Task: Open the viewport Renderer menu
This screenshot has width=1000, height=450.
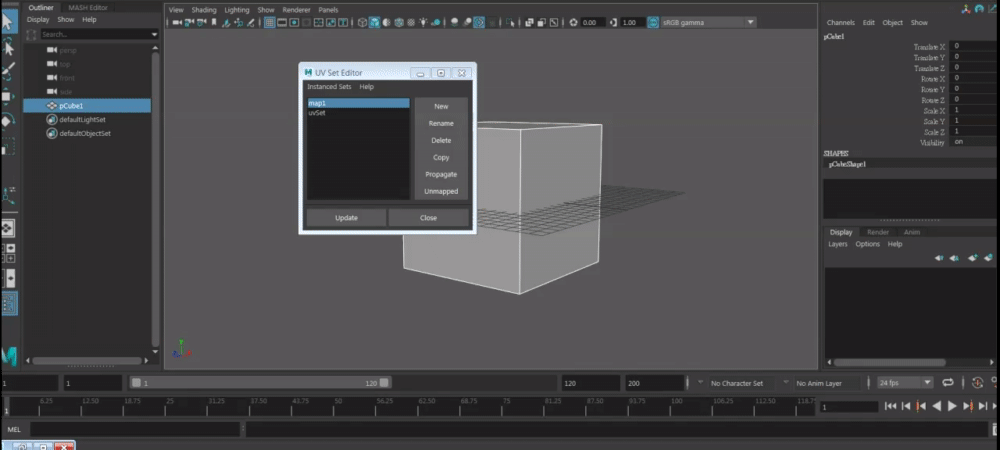Action: point(297,10)
